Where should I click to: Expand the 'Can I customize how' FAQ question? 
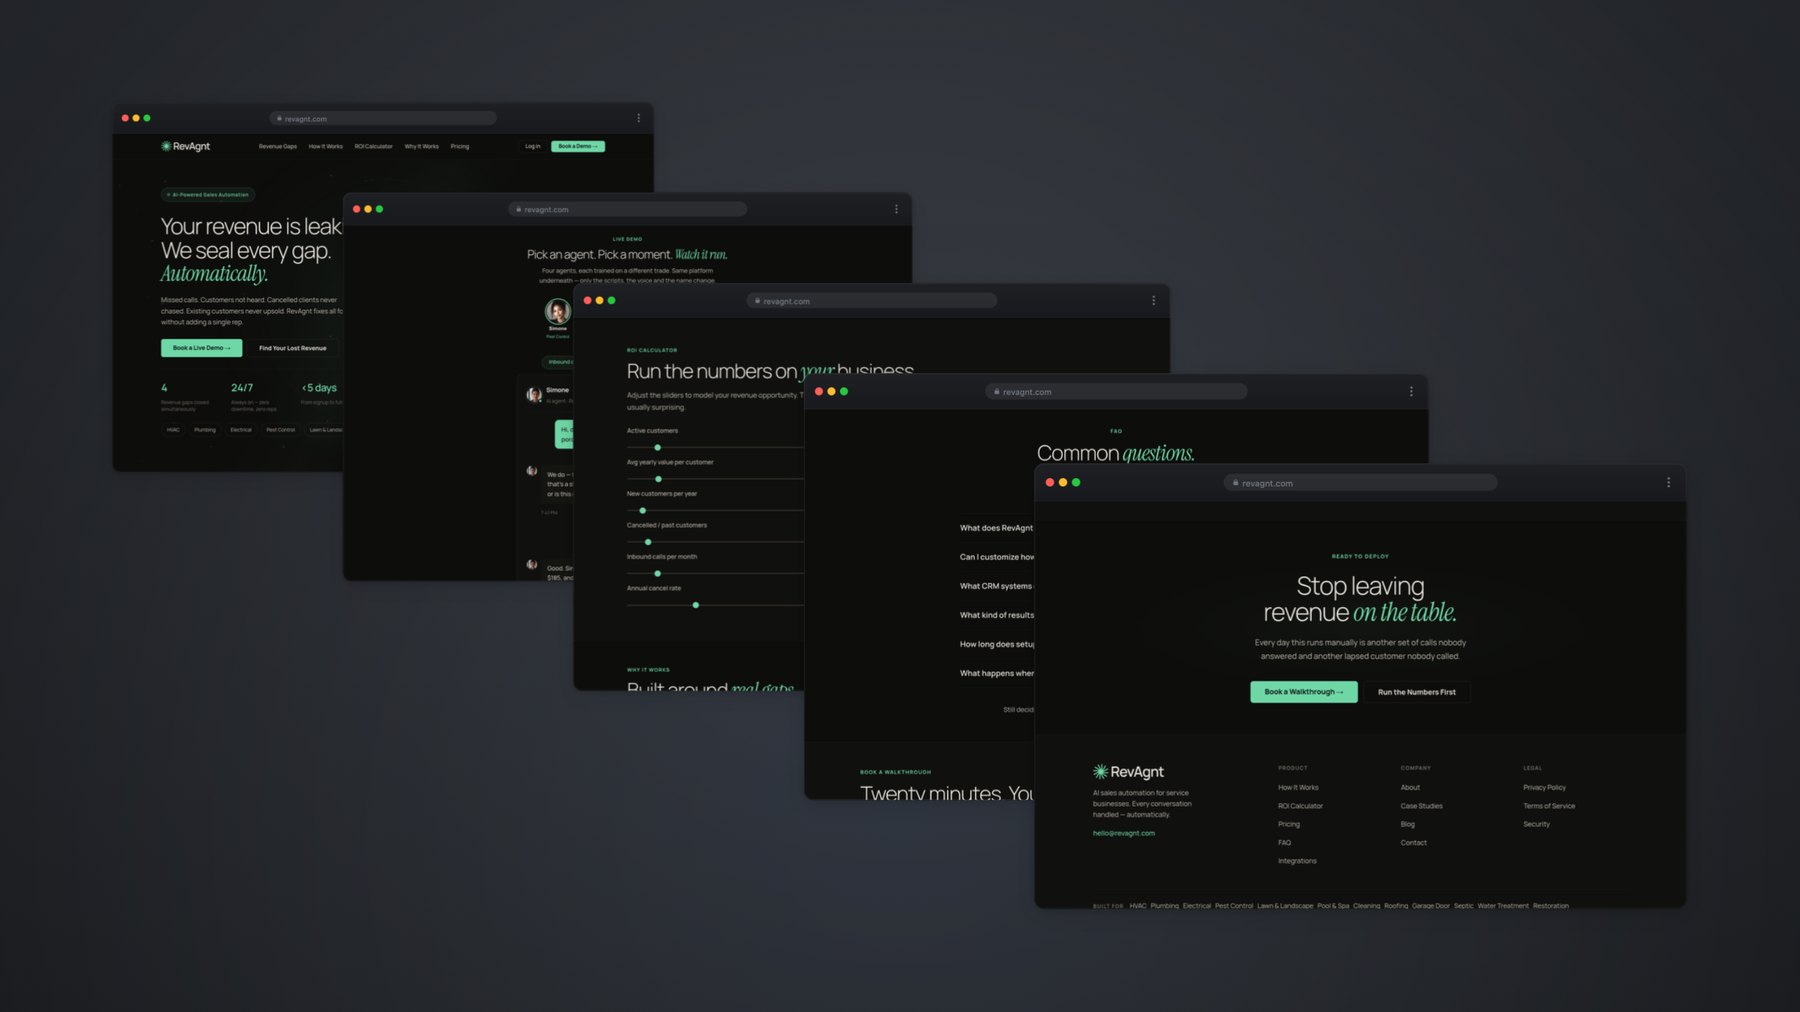(996, 557)
